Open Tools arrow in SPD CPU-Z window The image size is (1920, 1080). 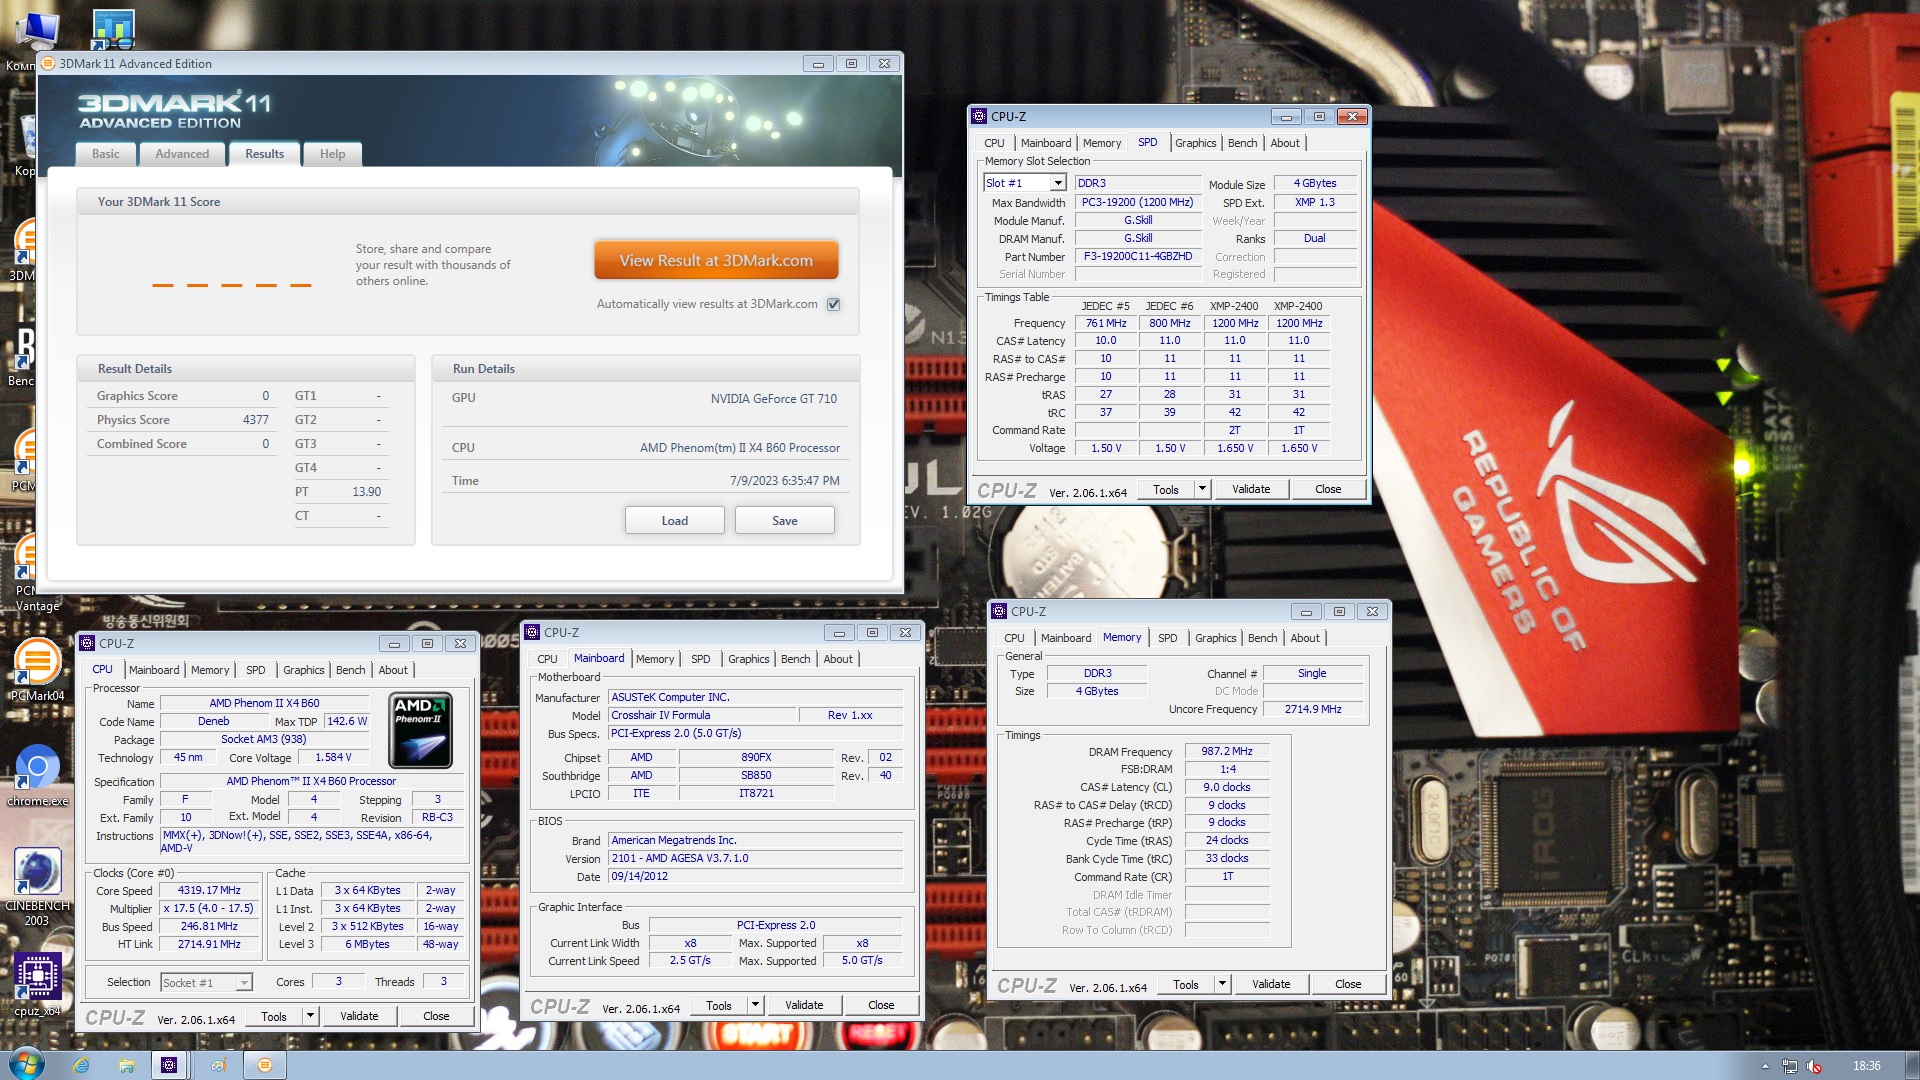tap(1202, 489)
